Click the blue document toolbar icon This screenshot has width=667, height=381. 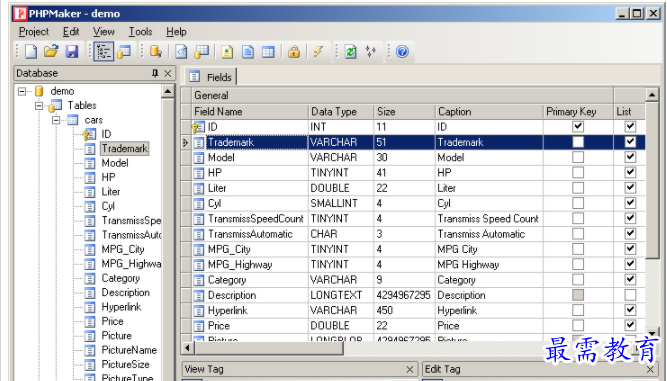(x=248, y=51)
